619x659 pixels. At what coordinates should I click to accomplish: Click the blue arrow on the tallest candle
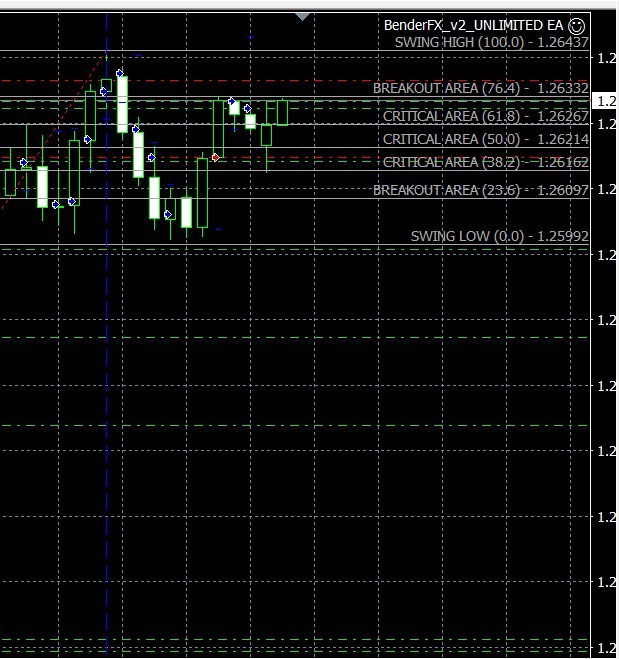point(120,73)
